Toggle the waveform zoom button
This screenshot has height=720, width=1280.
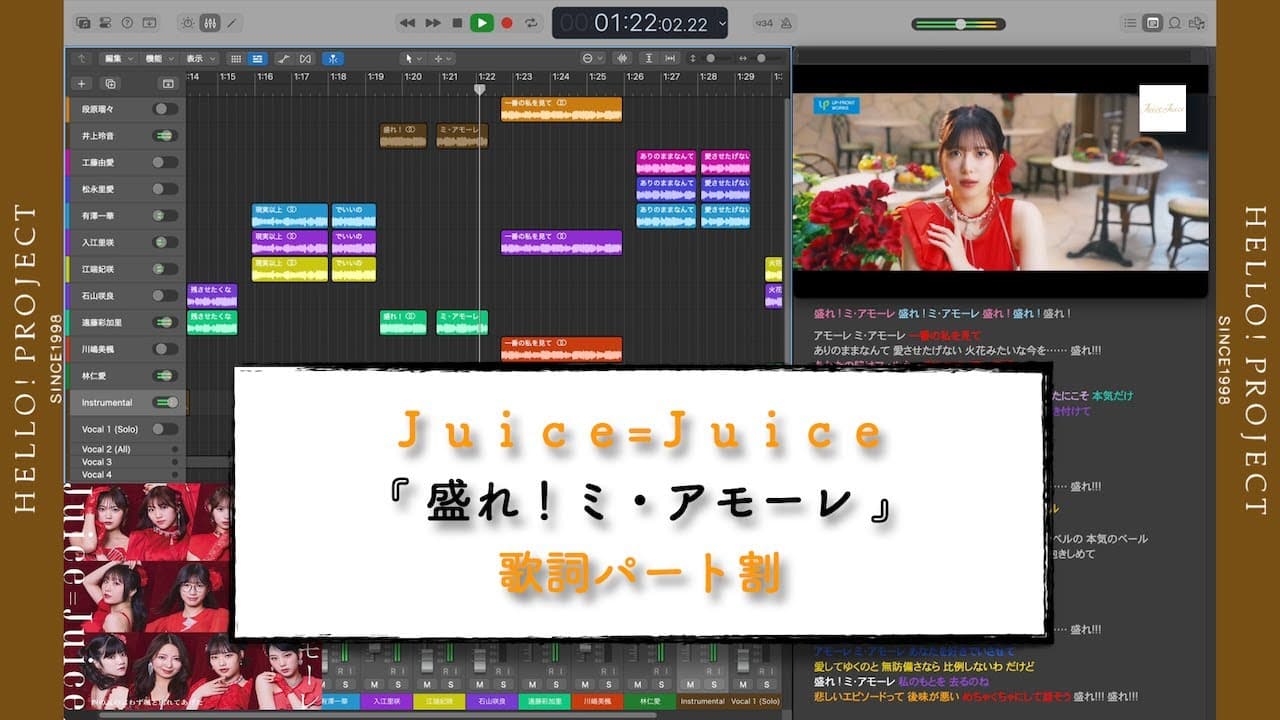point(622,59)
